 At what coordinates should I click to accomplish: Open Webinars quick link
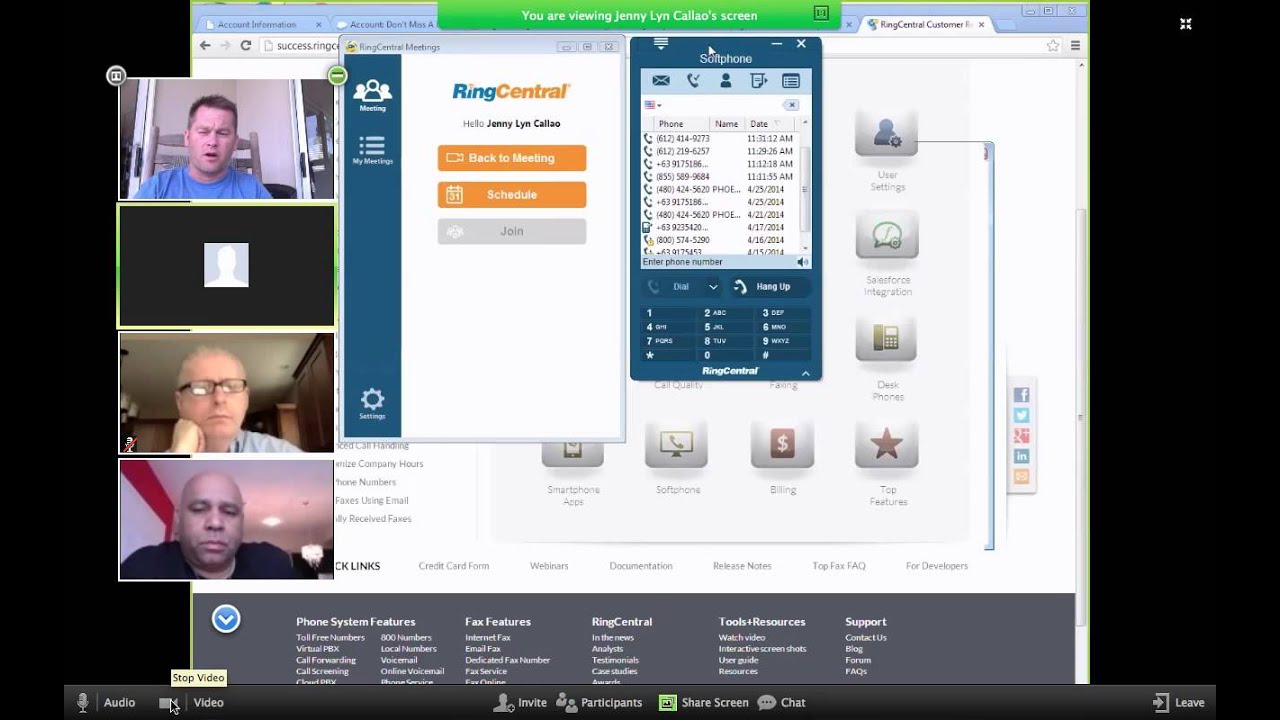pos(549,566)
